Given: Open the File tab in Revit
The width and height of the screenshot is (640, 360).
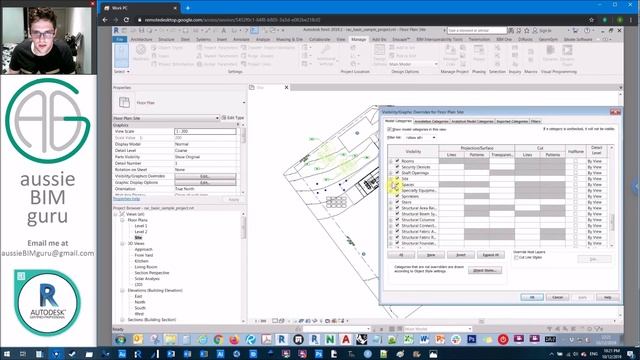Looking at the screenshot, I should click(120, 39).
